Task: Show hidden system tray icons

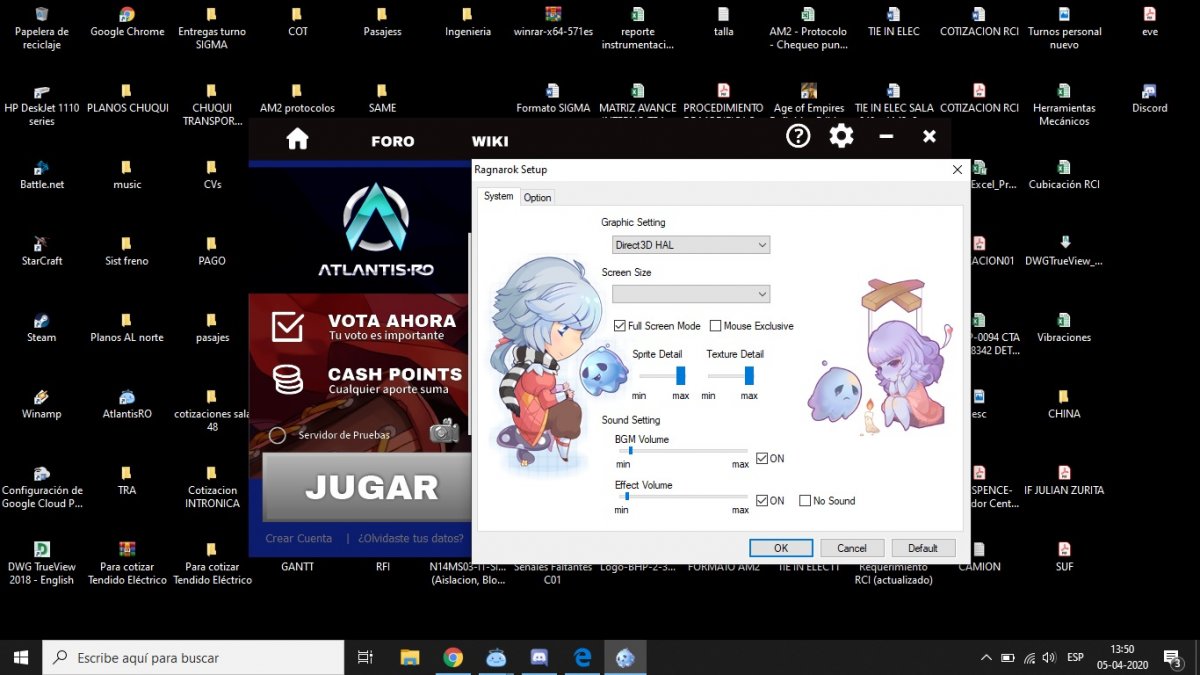Action: pos(986,657)
